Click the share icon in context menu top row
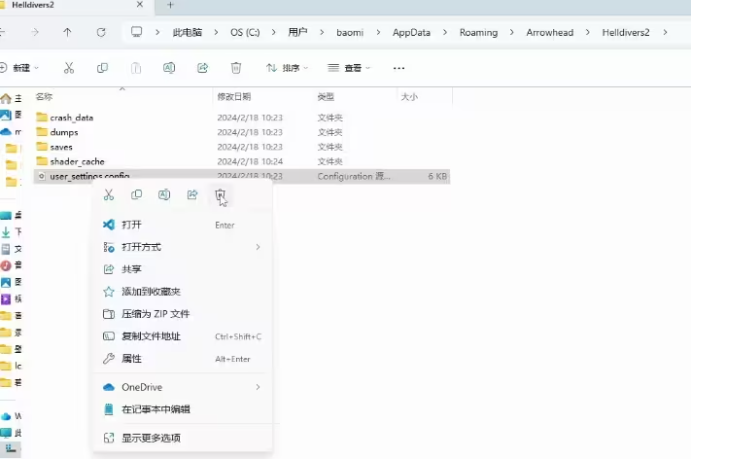Viewport: 731px width, 468px height. (x=192, y=195)
